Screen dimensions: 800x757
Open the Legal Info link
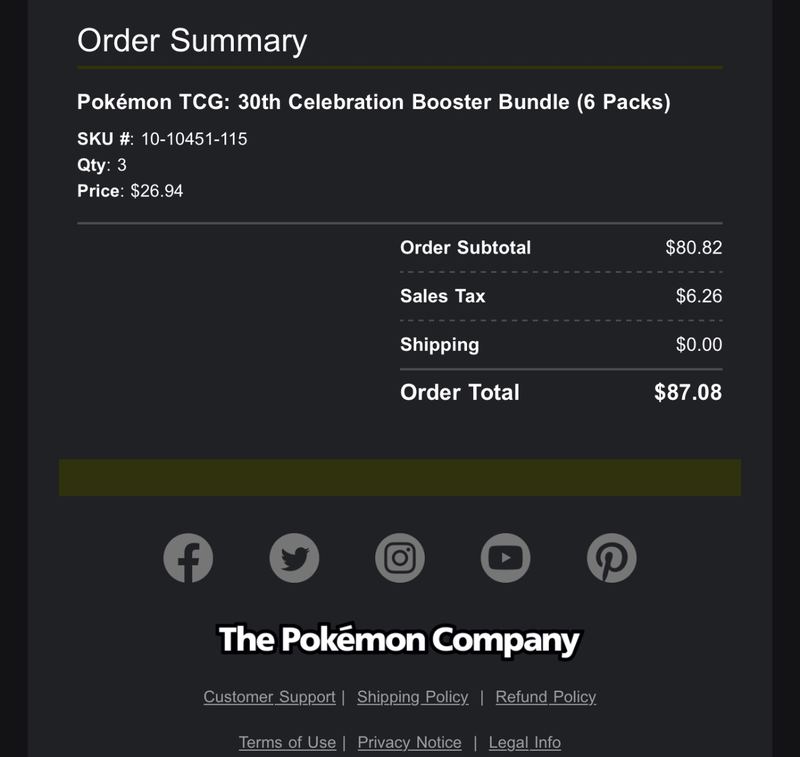525,742
